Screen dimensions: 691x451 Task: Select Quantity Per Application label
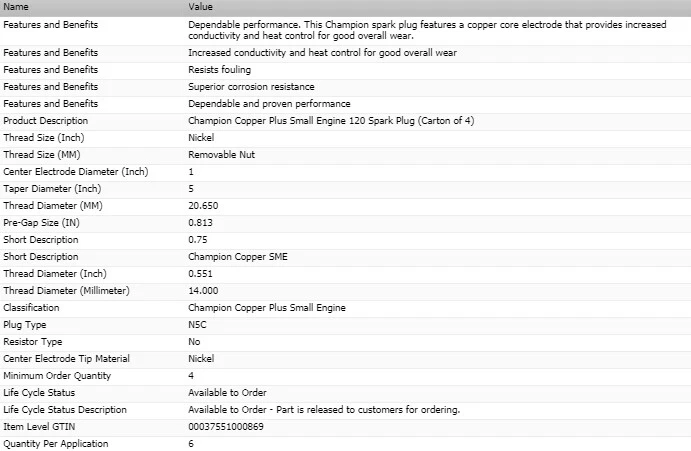56,444
